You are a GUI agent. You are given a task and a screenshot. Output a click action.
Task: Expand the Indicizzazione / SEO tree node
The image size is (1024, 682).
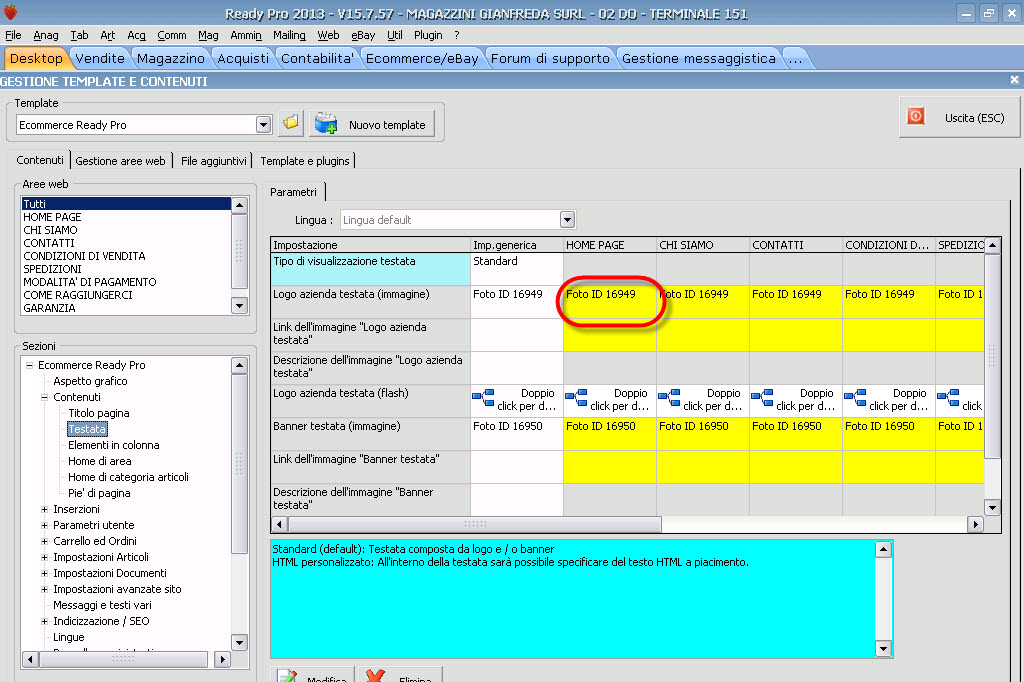[44, 621]
